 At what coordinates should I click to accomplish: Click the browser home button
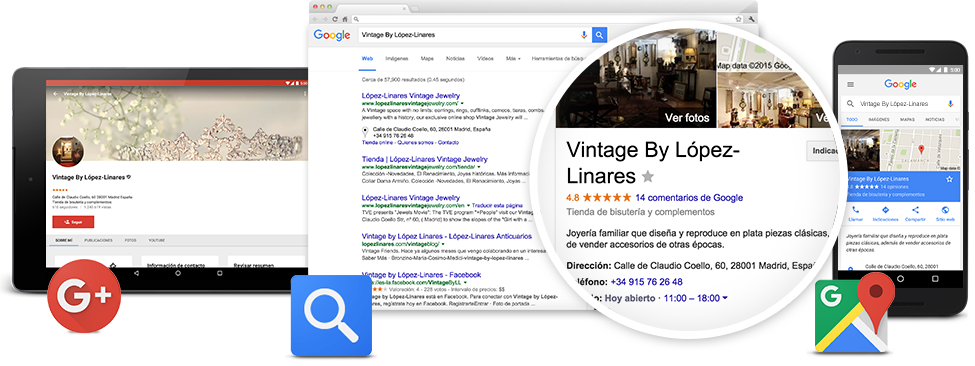(x=345, y=19)
